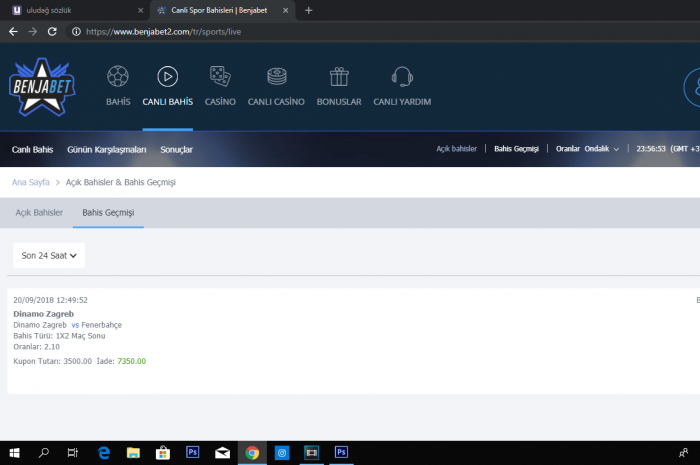700x465 pixels.
Task: Click the 23:56:53 clock display
Action: 651,149
